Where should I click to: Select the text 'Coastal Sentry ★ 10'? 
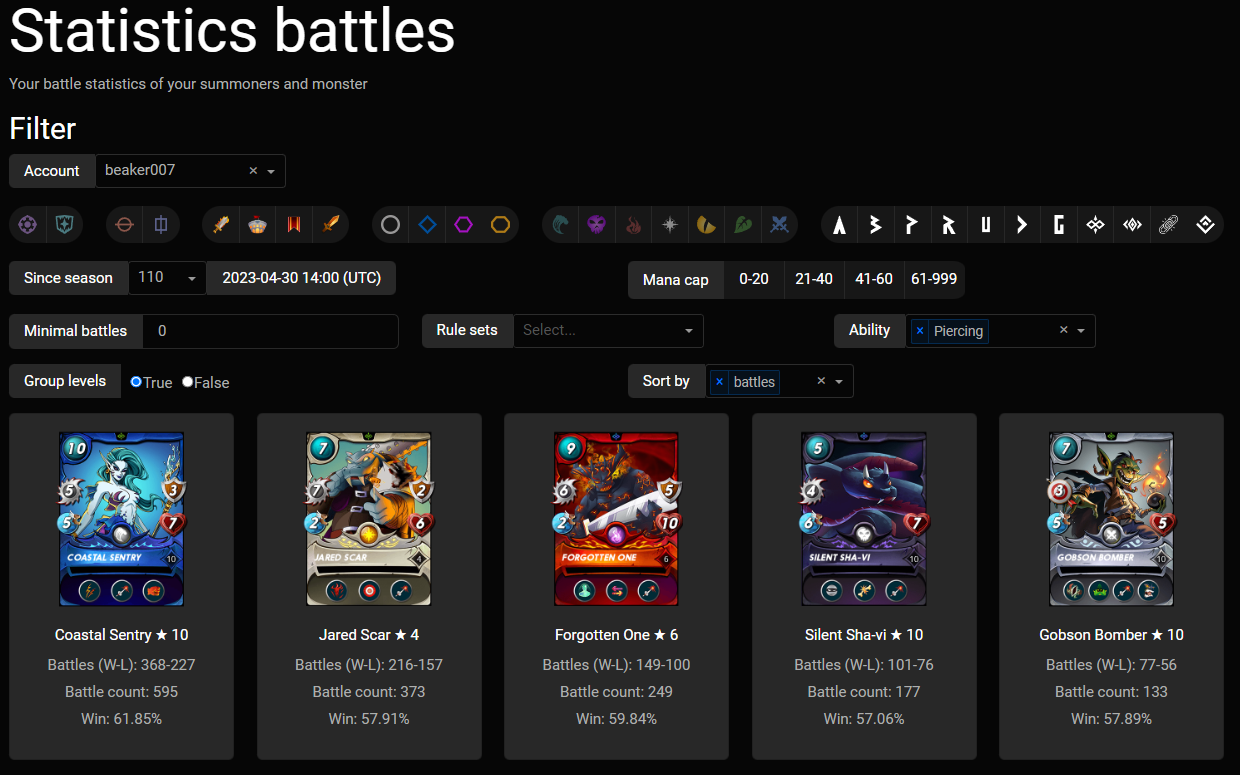point(121,635)
